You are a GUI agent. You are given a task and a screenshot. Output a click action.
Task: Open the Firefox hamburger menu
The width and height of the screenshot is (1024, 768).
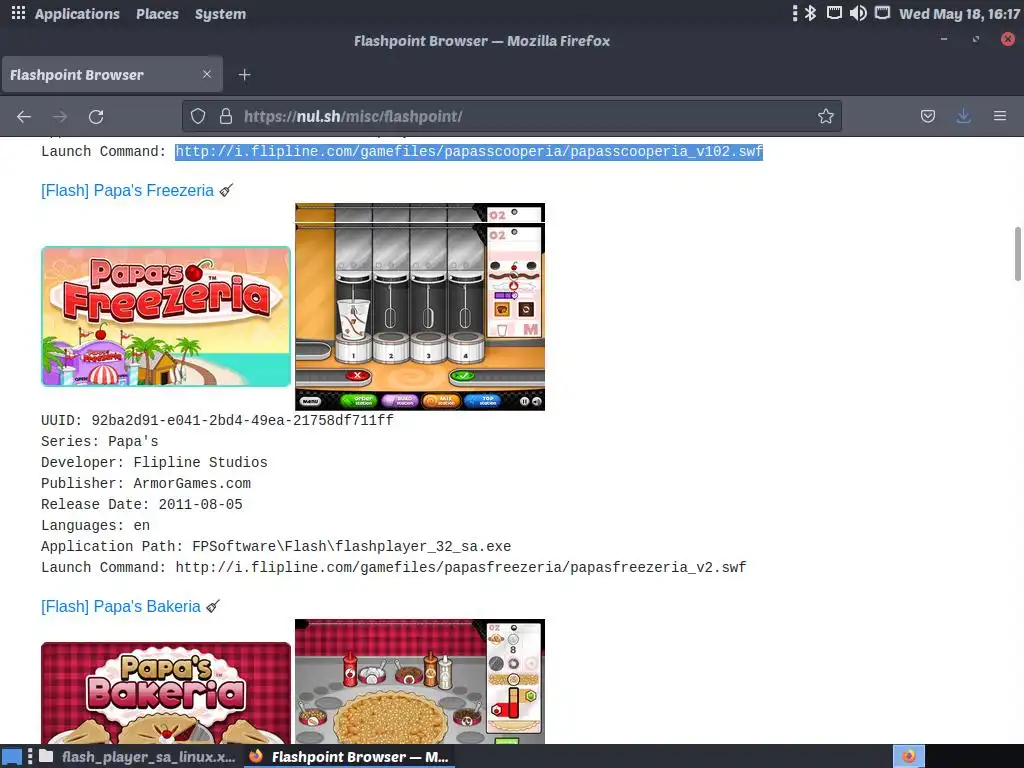pos(1000,116)
